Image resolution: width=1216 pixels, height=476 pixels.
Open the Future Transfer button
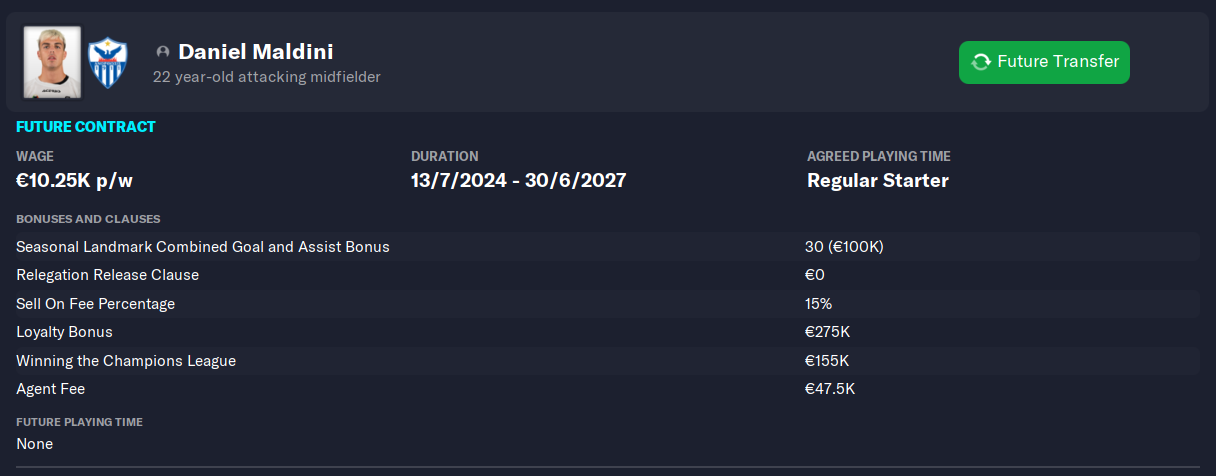(x=1044, y=62)
